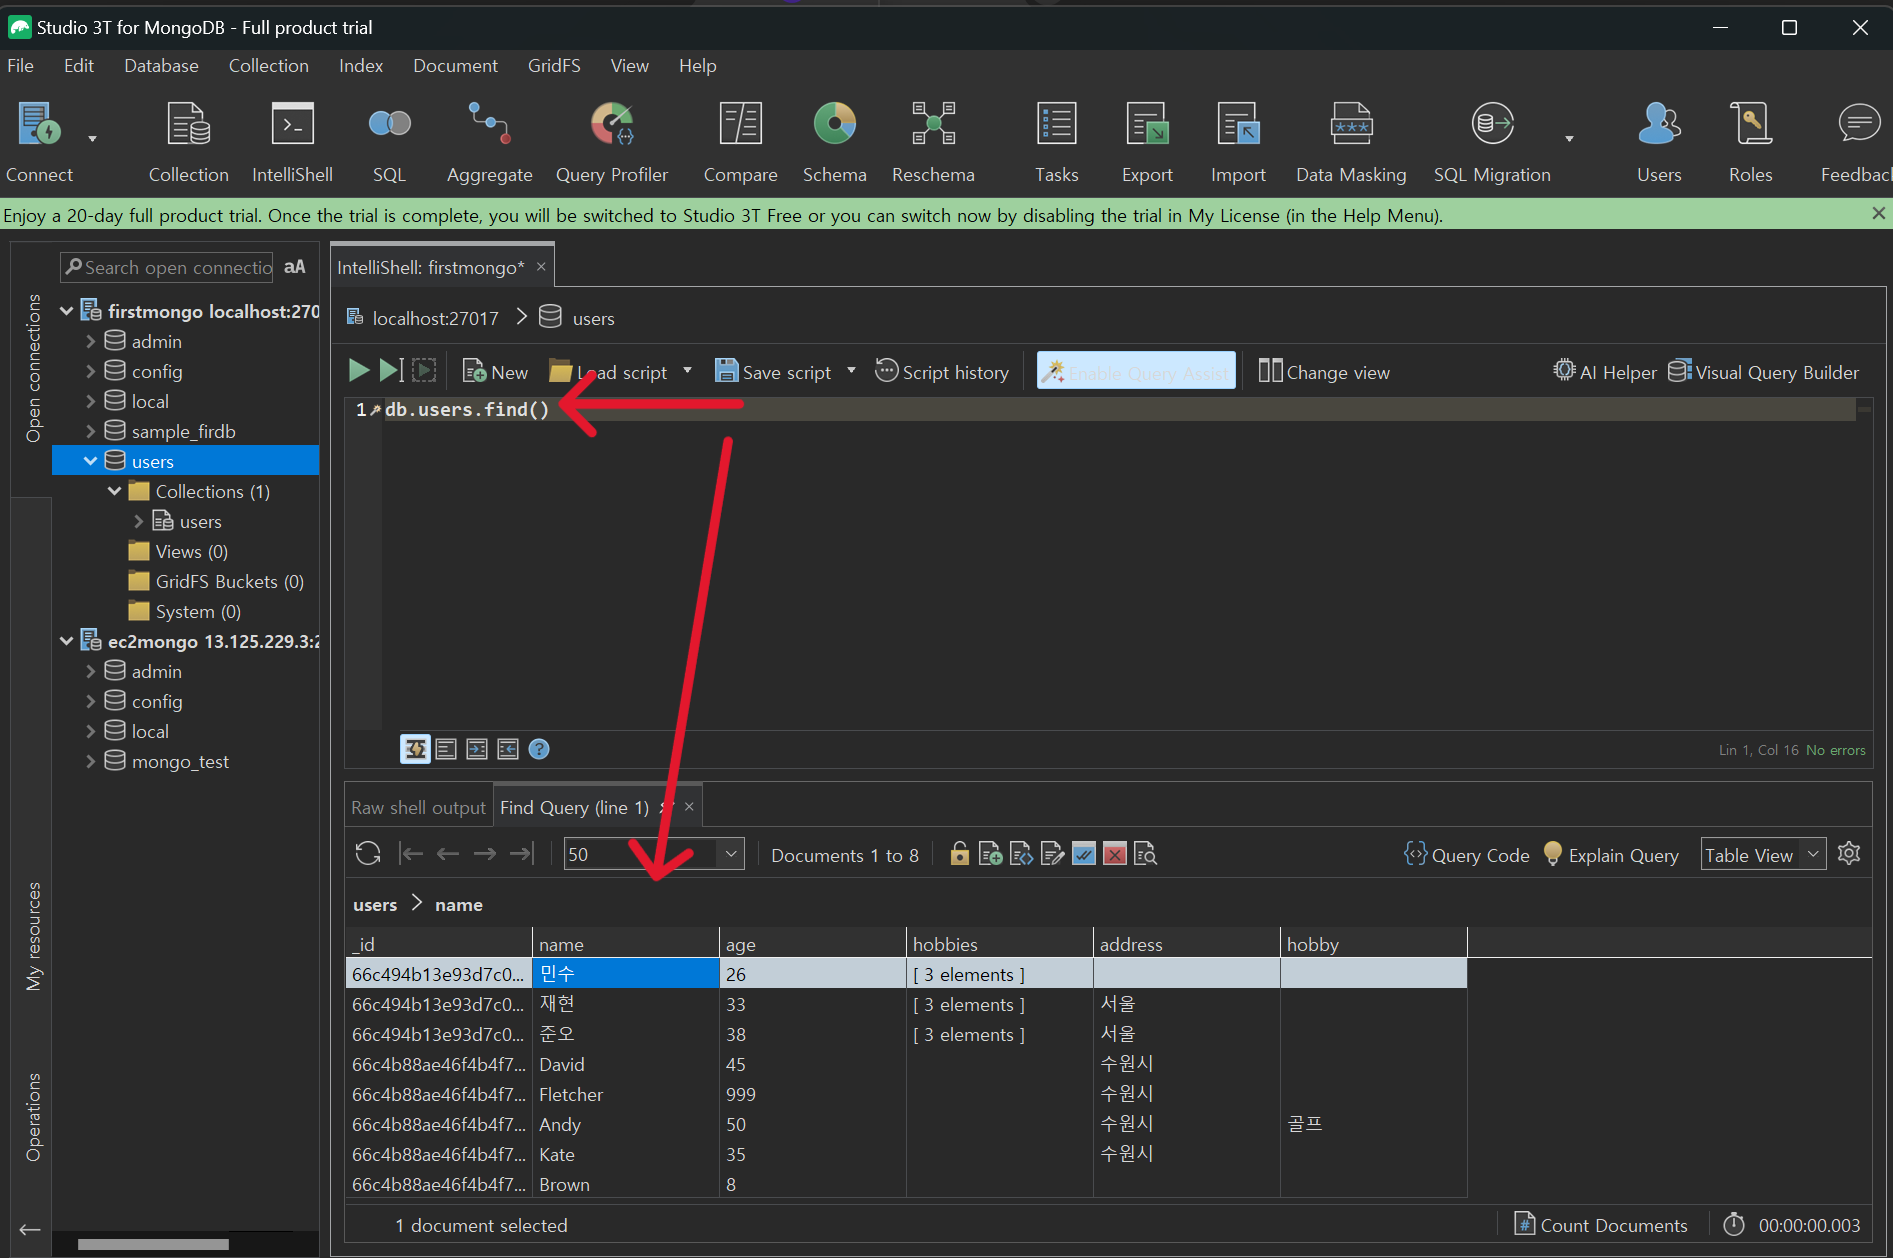Open the Users manager
The width and height of the screenshot is (1893, 1258).
(x=1659, y=142)
